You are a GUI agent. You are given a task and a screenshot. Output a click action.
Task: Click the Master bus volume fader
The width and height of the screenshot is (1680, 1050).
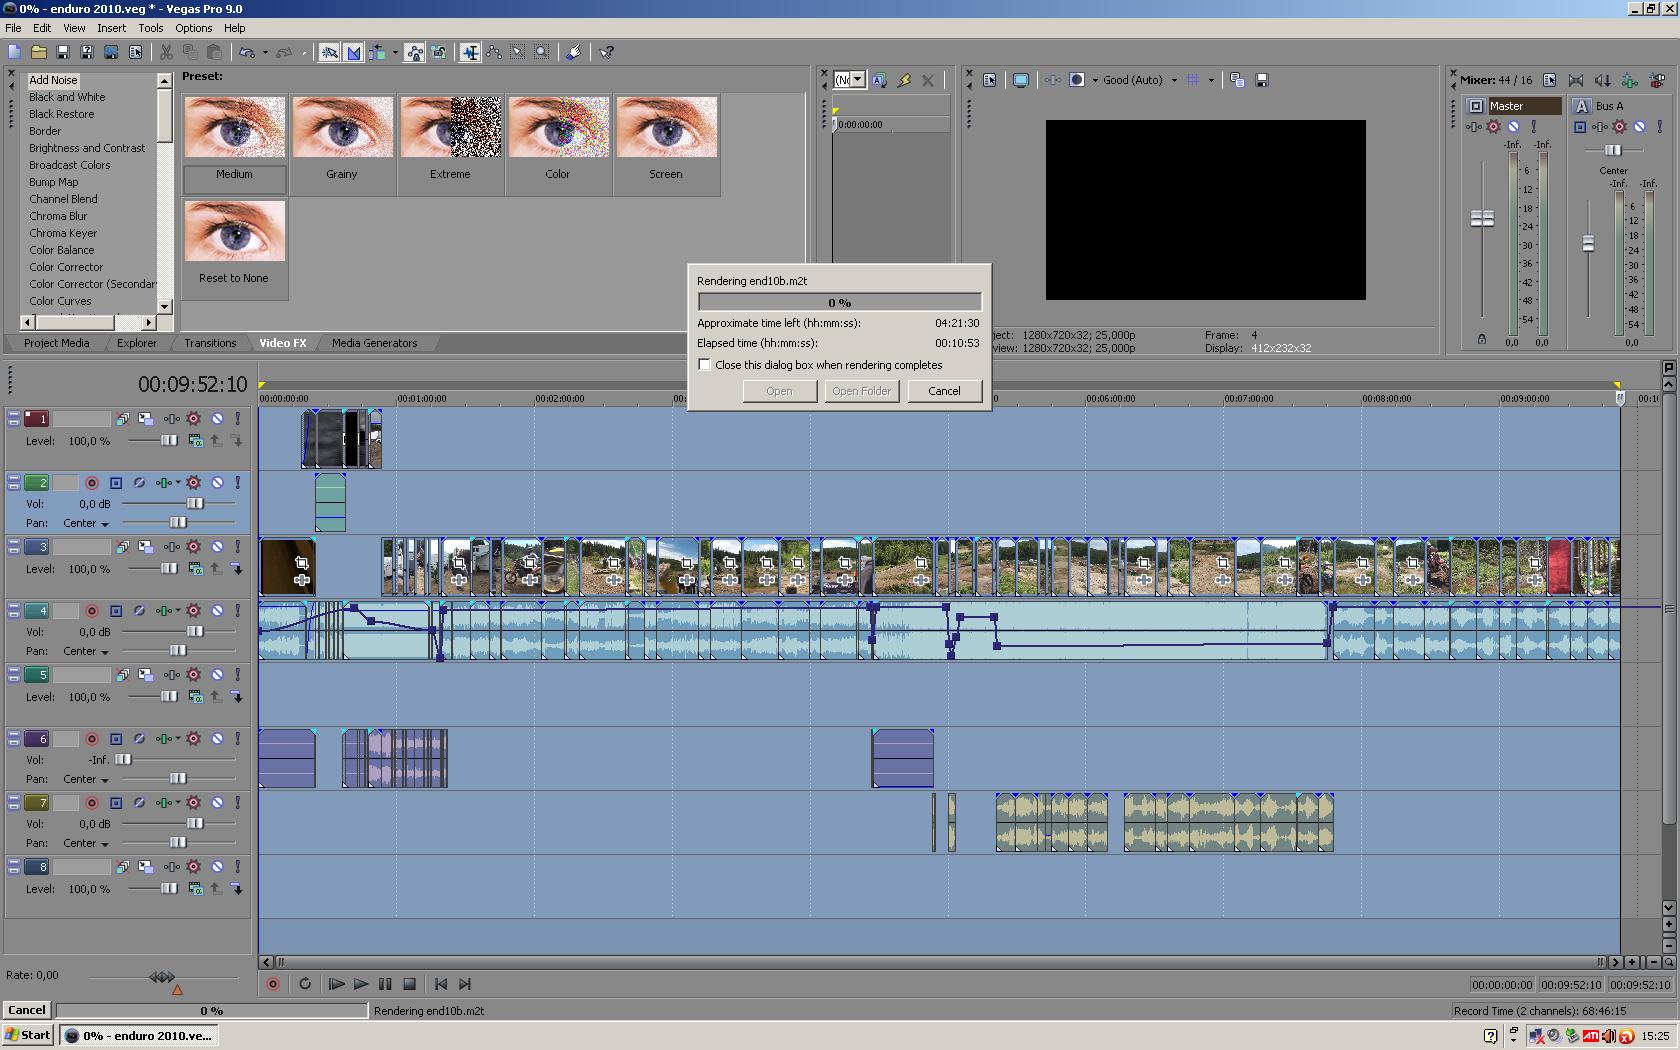click(x=1482, y=218)
